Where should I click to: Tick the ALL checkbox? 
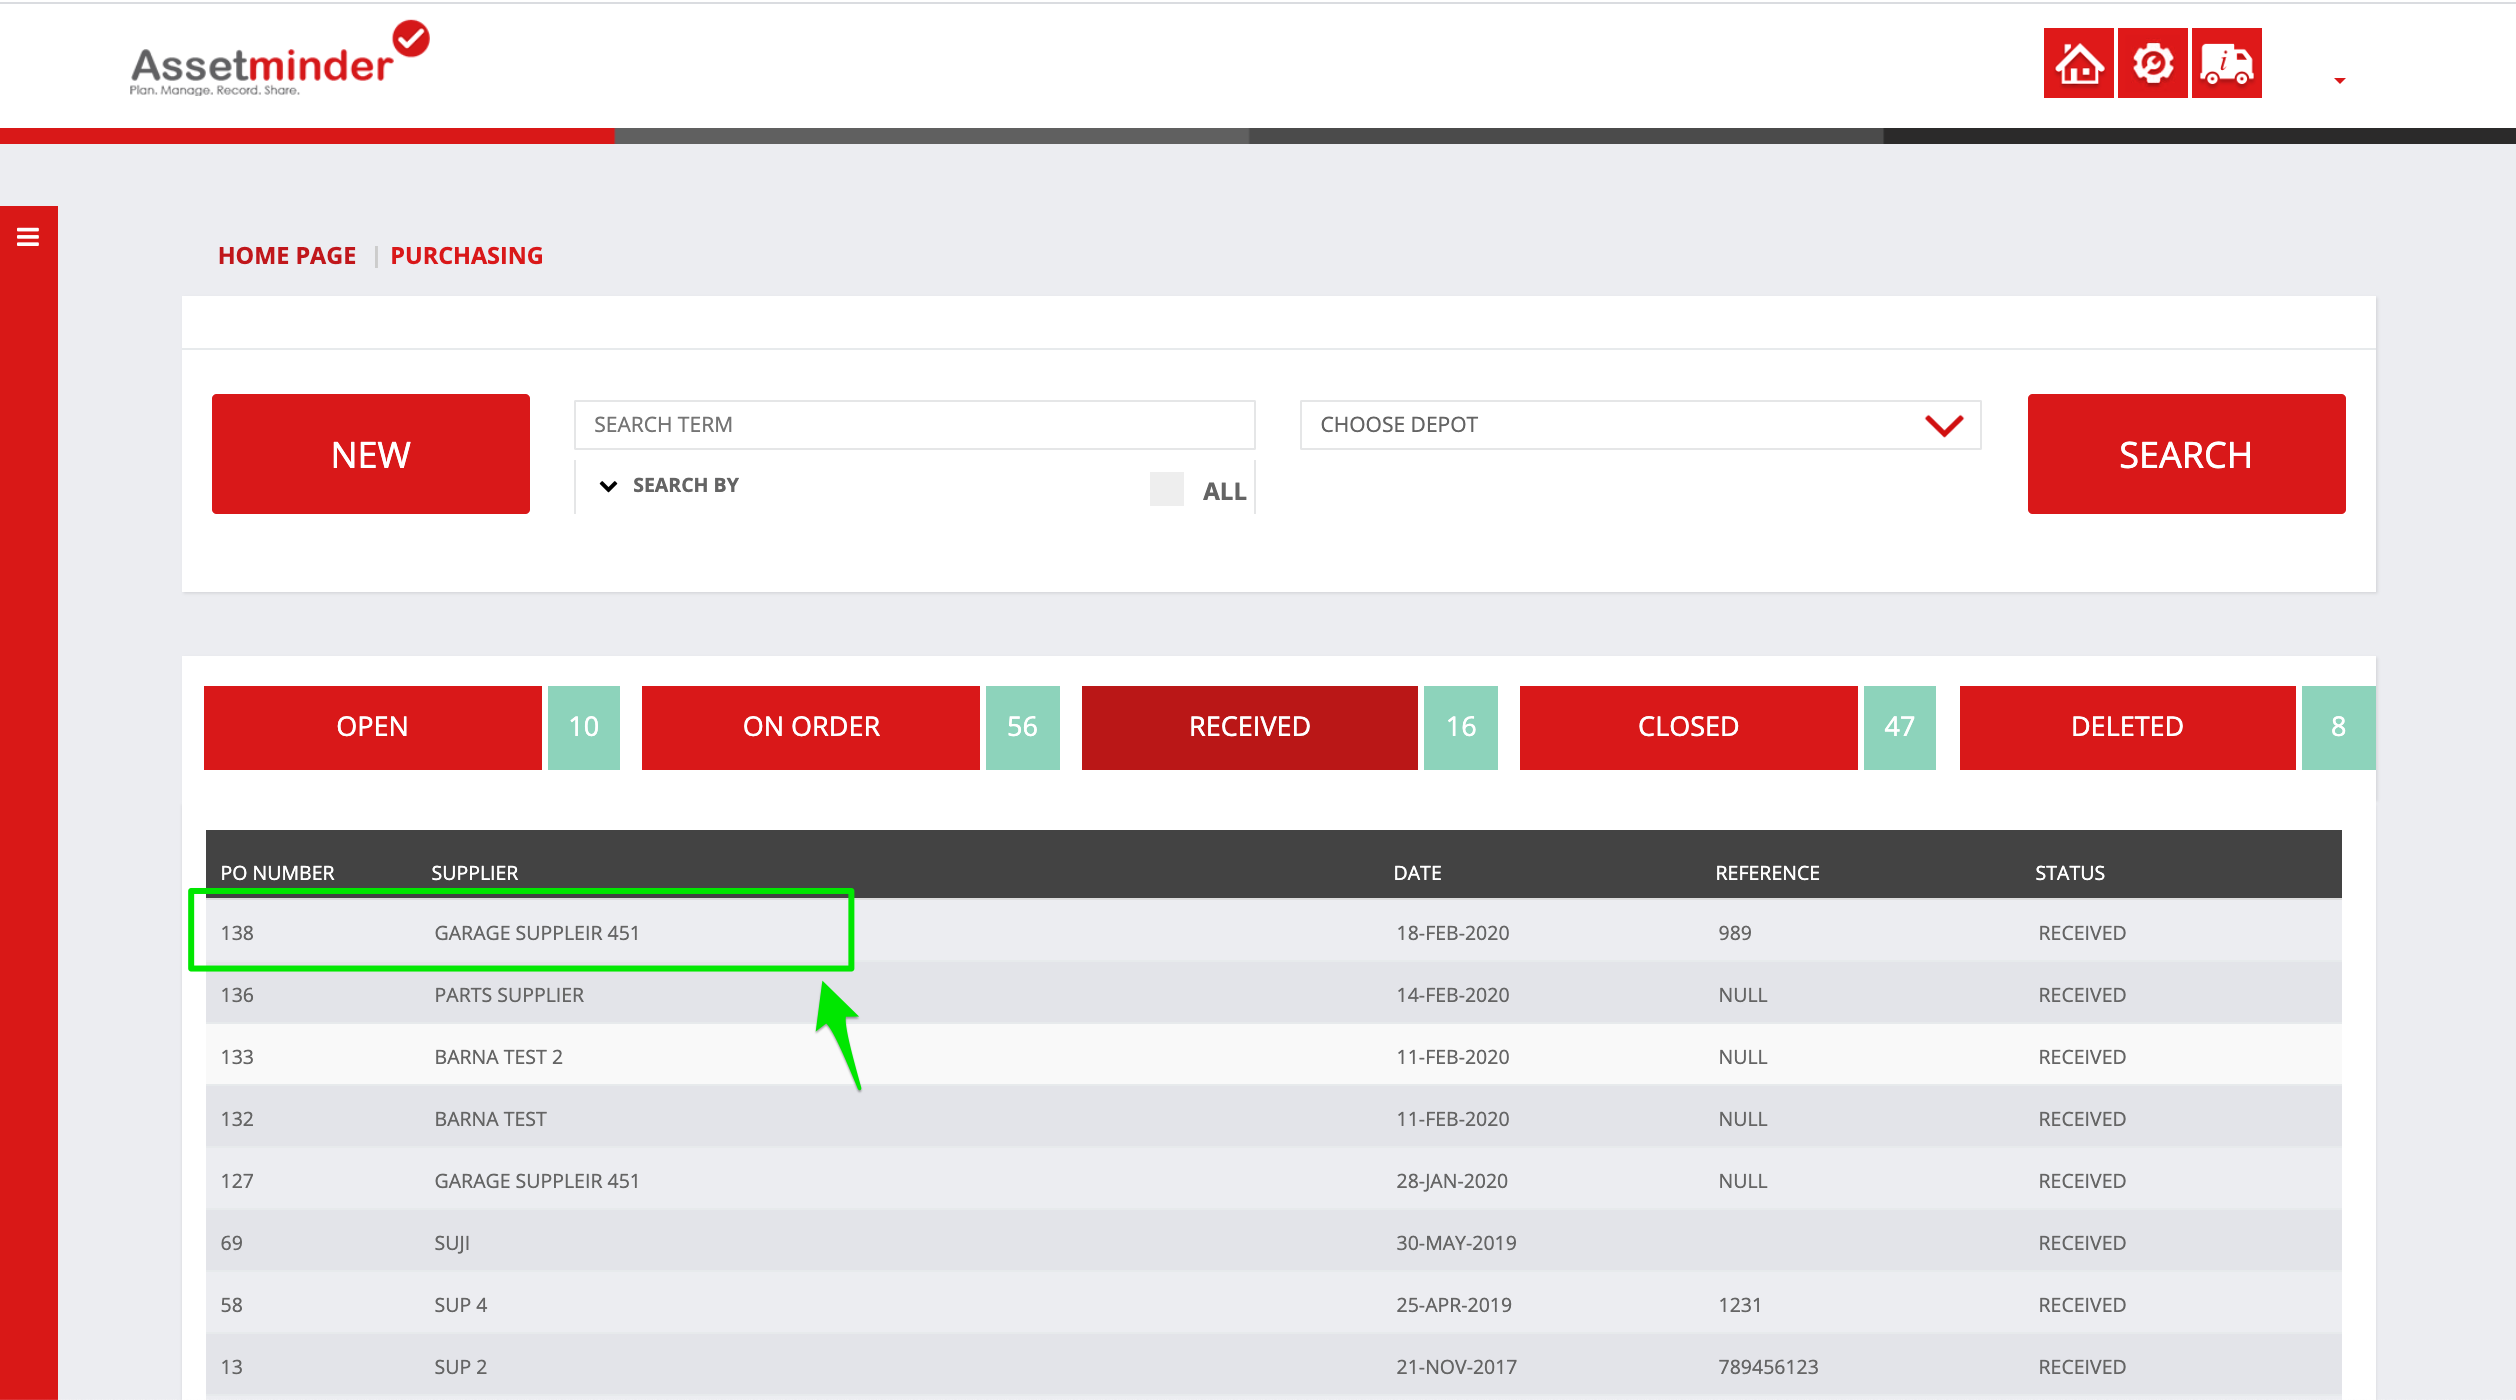point(1167,489)
